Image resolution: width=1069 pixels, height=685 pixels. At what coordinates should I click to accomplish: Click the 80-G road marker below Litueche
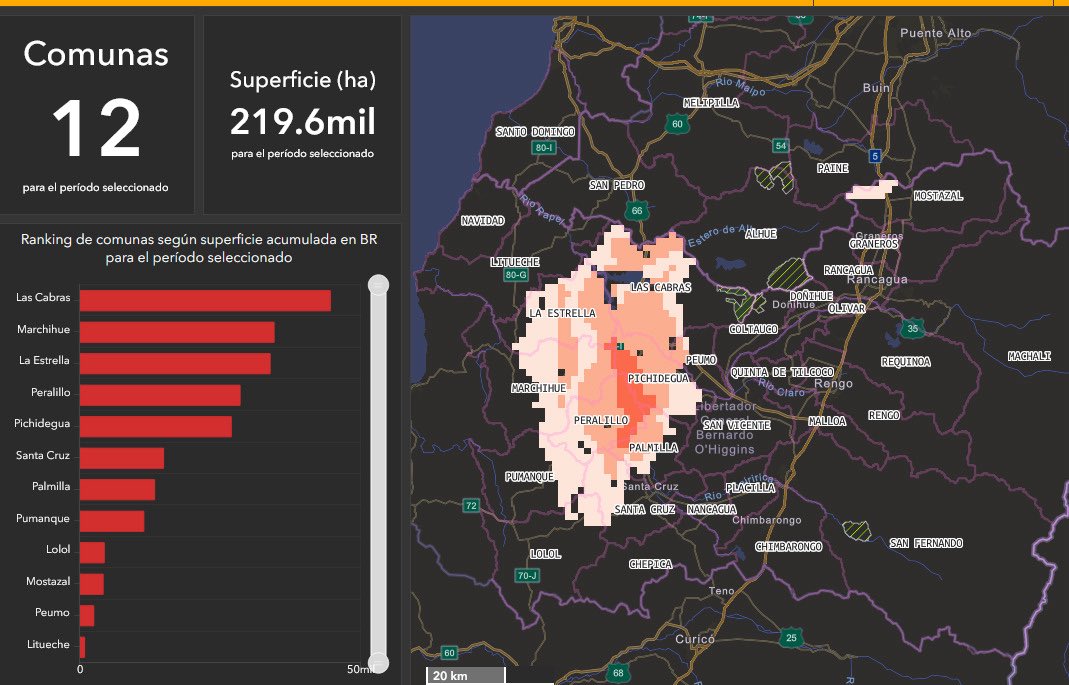[x=516, y=275]
